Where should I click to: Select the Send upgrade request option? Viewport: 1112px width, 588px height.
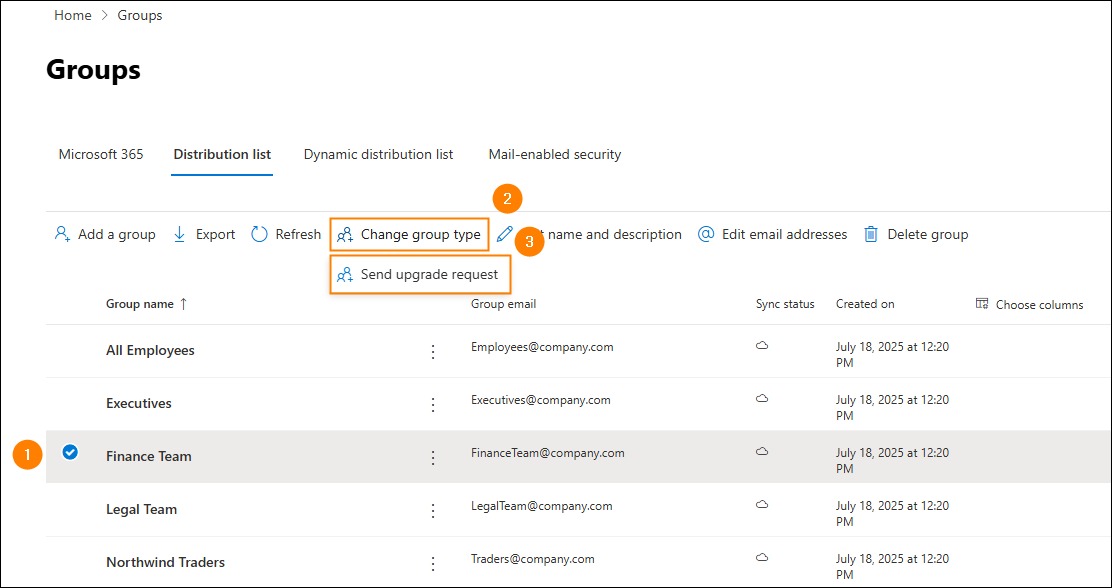[421, 274]
